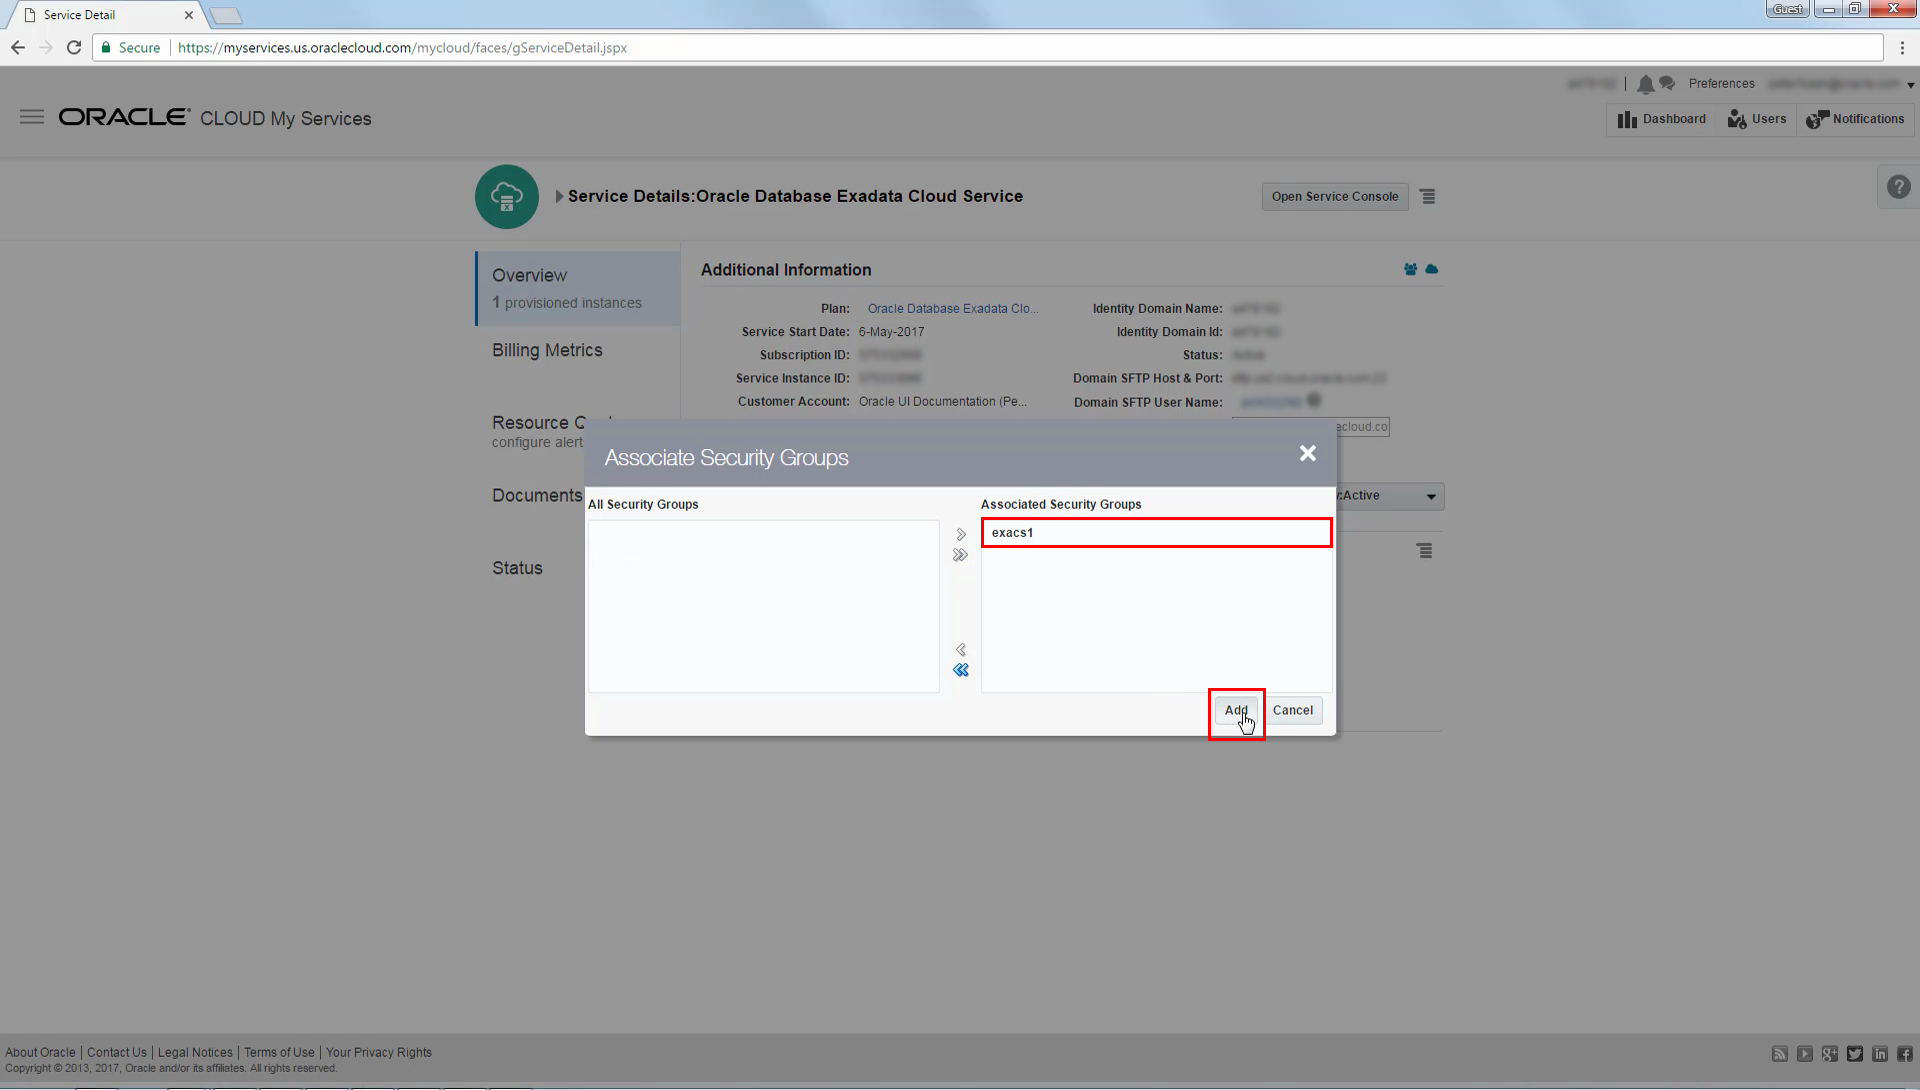Click the users group icon in Additional Information
The height and width of the screenshot is (1090, 1920).
(x=1410, y=270)
